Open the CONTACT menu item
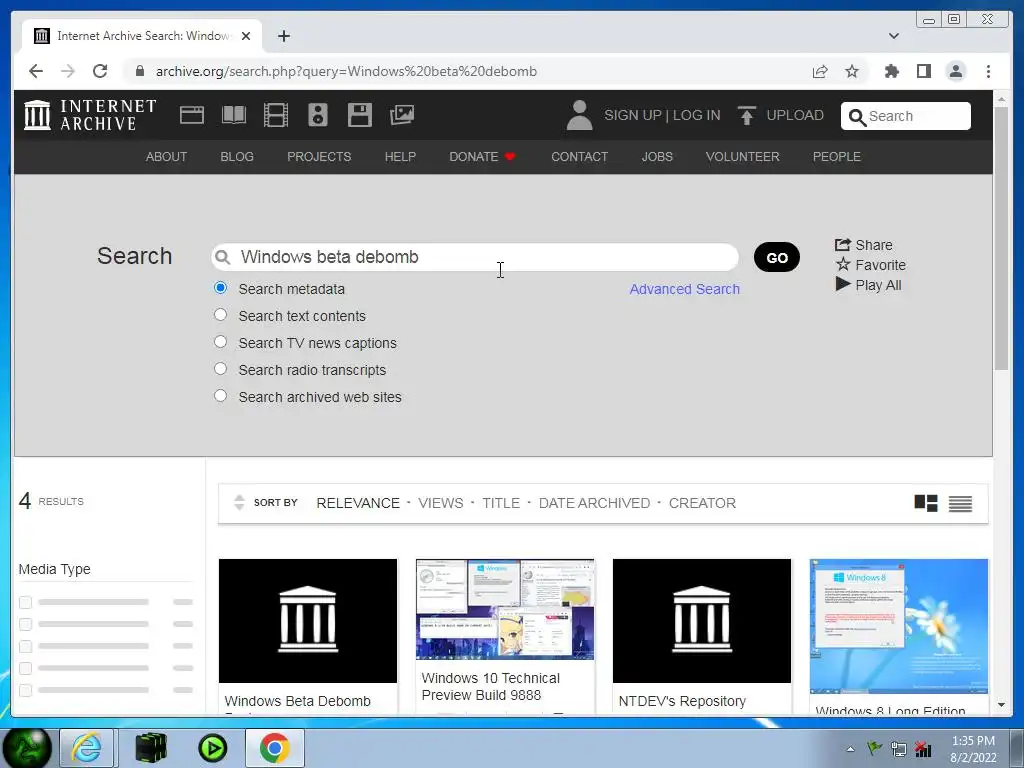Viewport: 1024px width, 768px height. 579,157
